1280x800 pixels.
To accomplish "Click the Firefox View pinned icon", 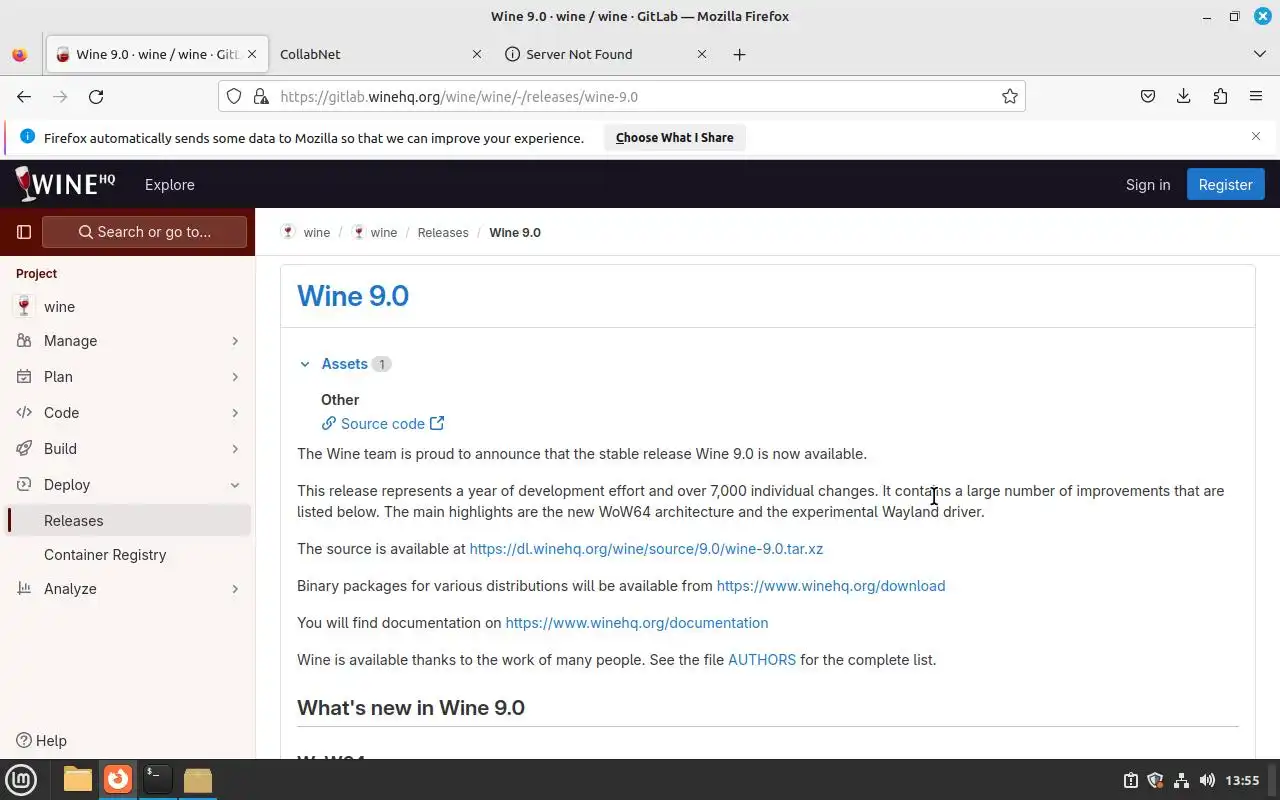I will [x=19, y=54].
